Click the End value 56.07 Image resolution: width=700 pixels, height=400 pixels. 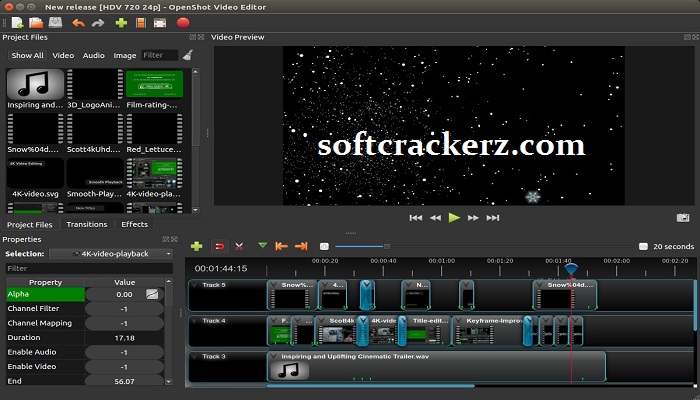[x=125, y=381]
